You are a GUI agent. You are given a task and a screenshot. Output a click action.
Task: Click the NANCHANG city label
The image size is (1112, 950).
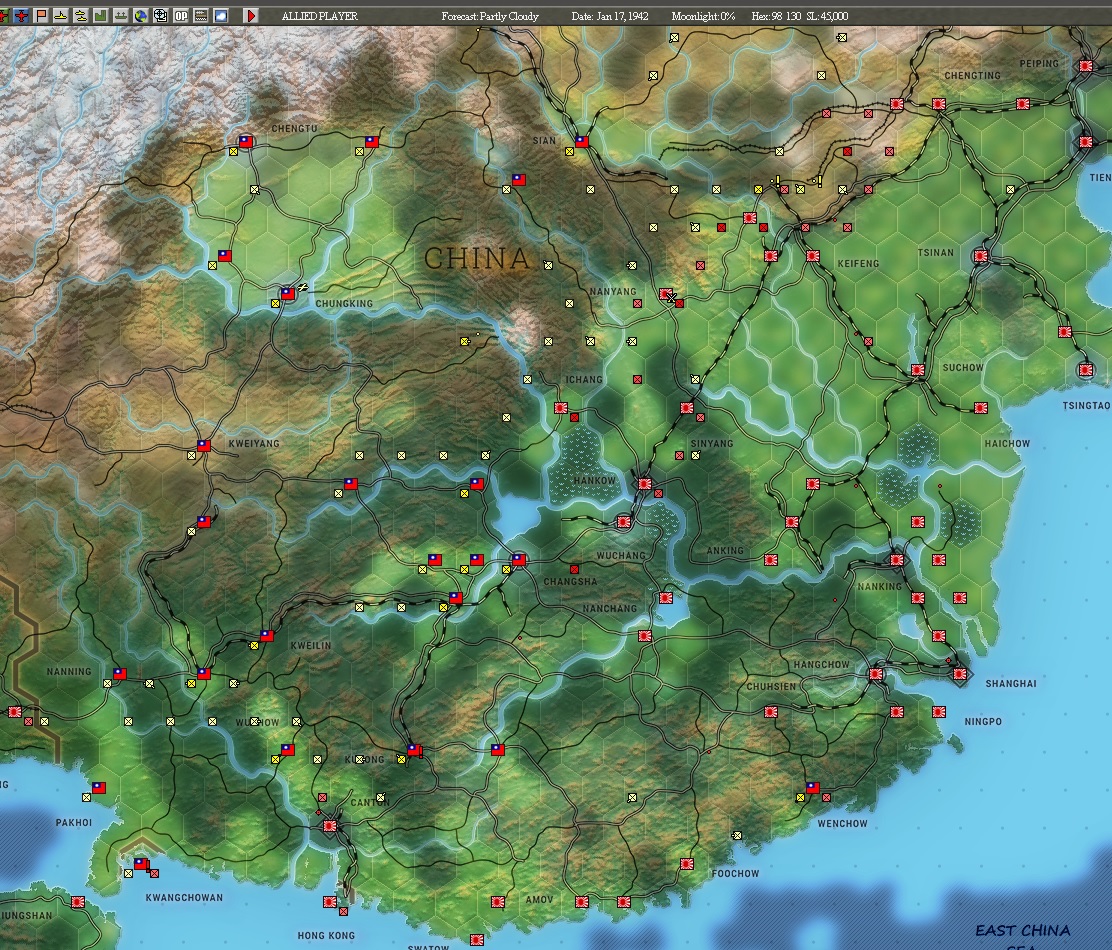coord(610,608)
